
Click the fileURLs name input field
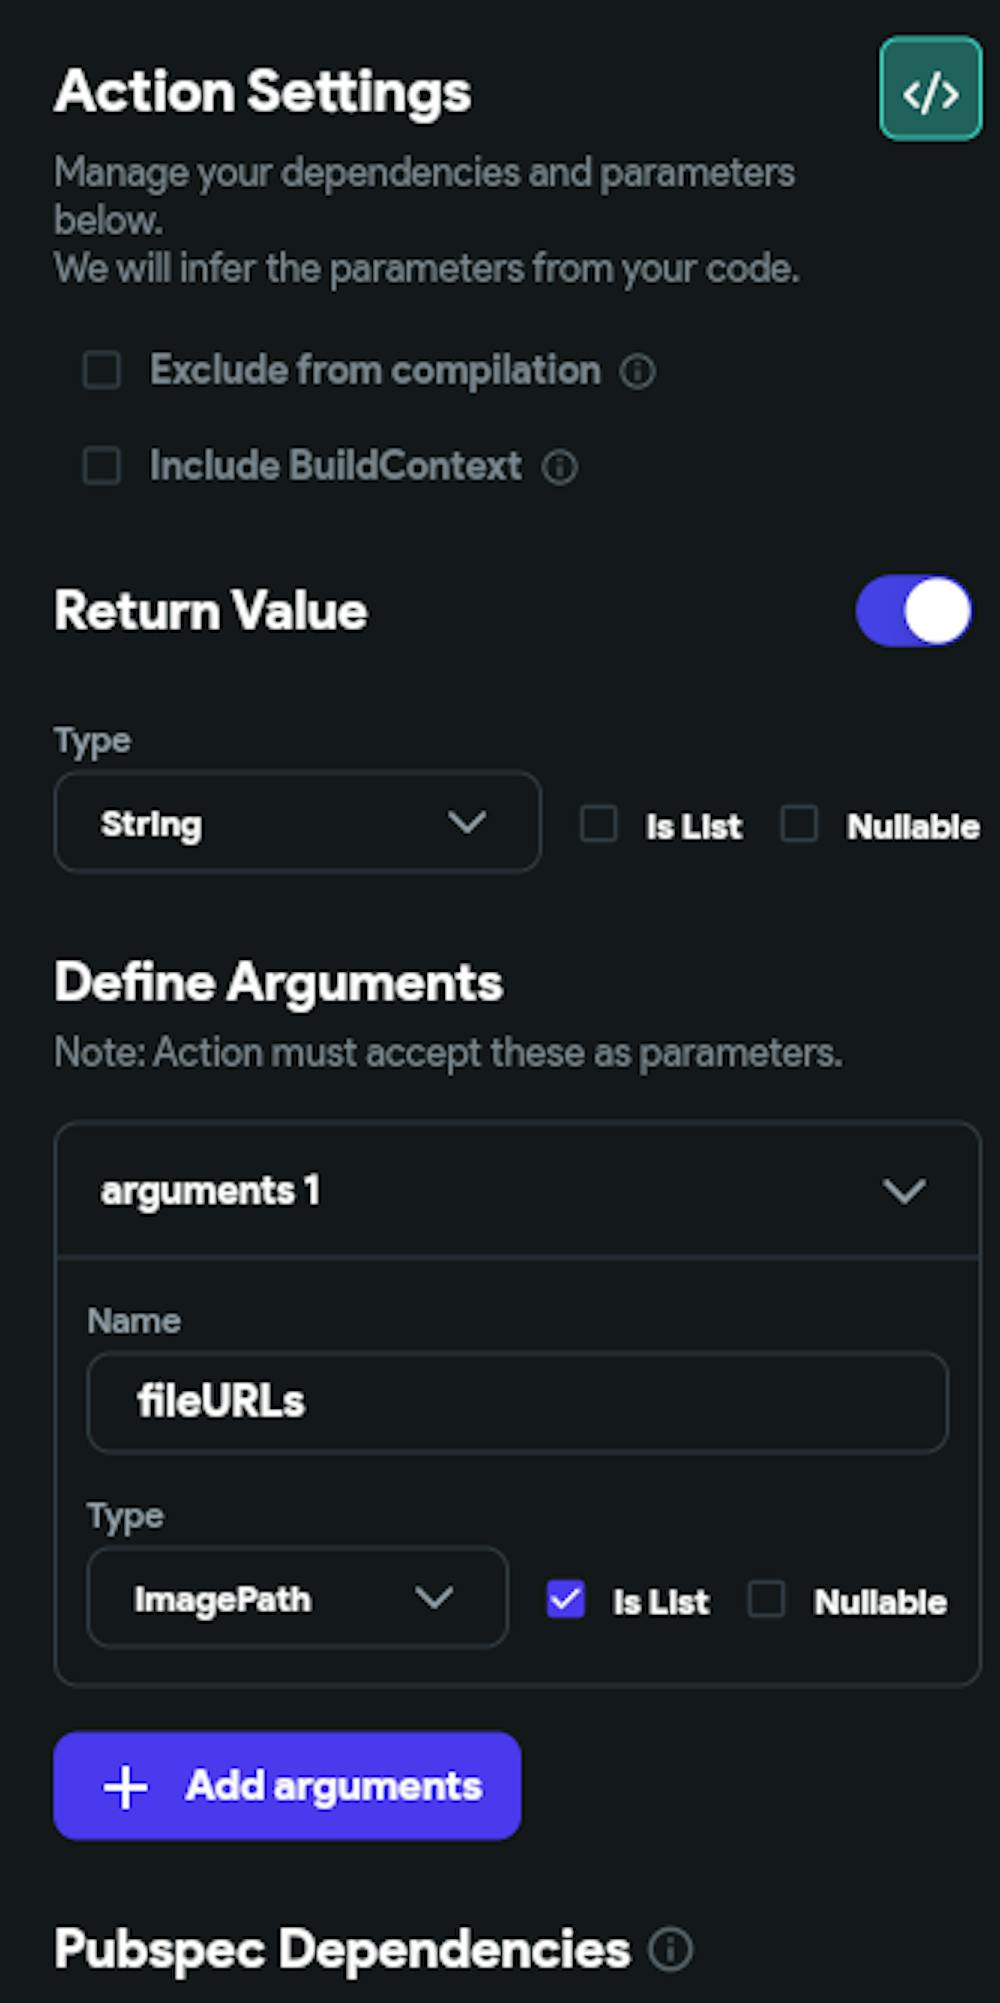[517, 1402]
